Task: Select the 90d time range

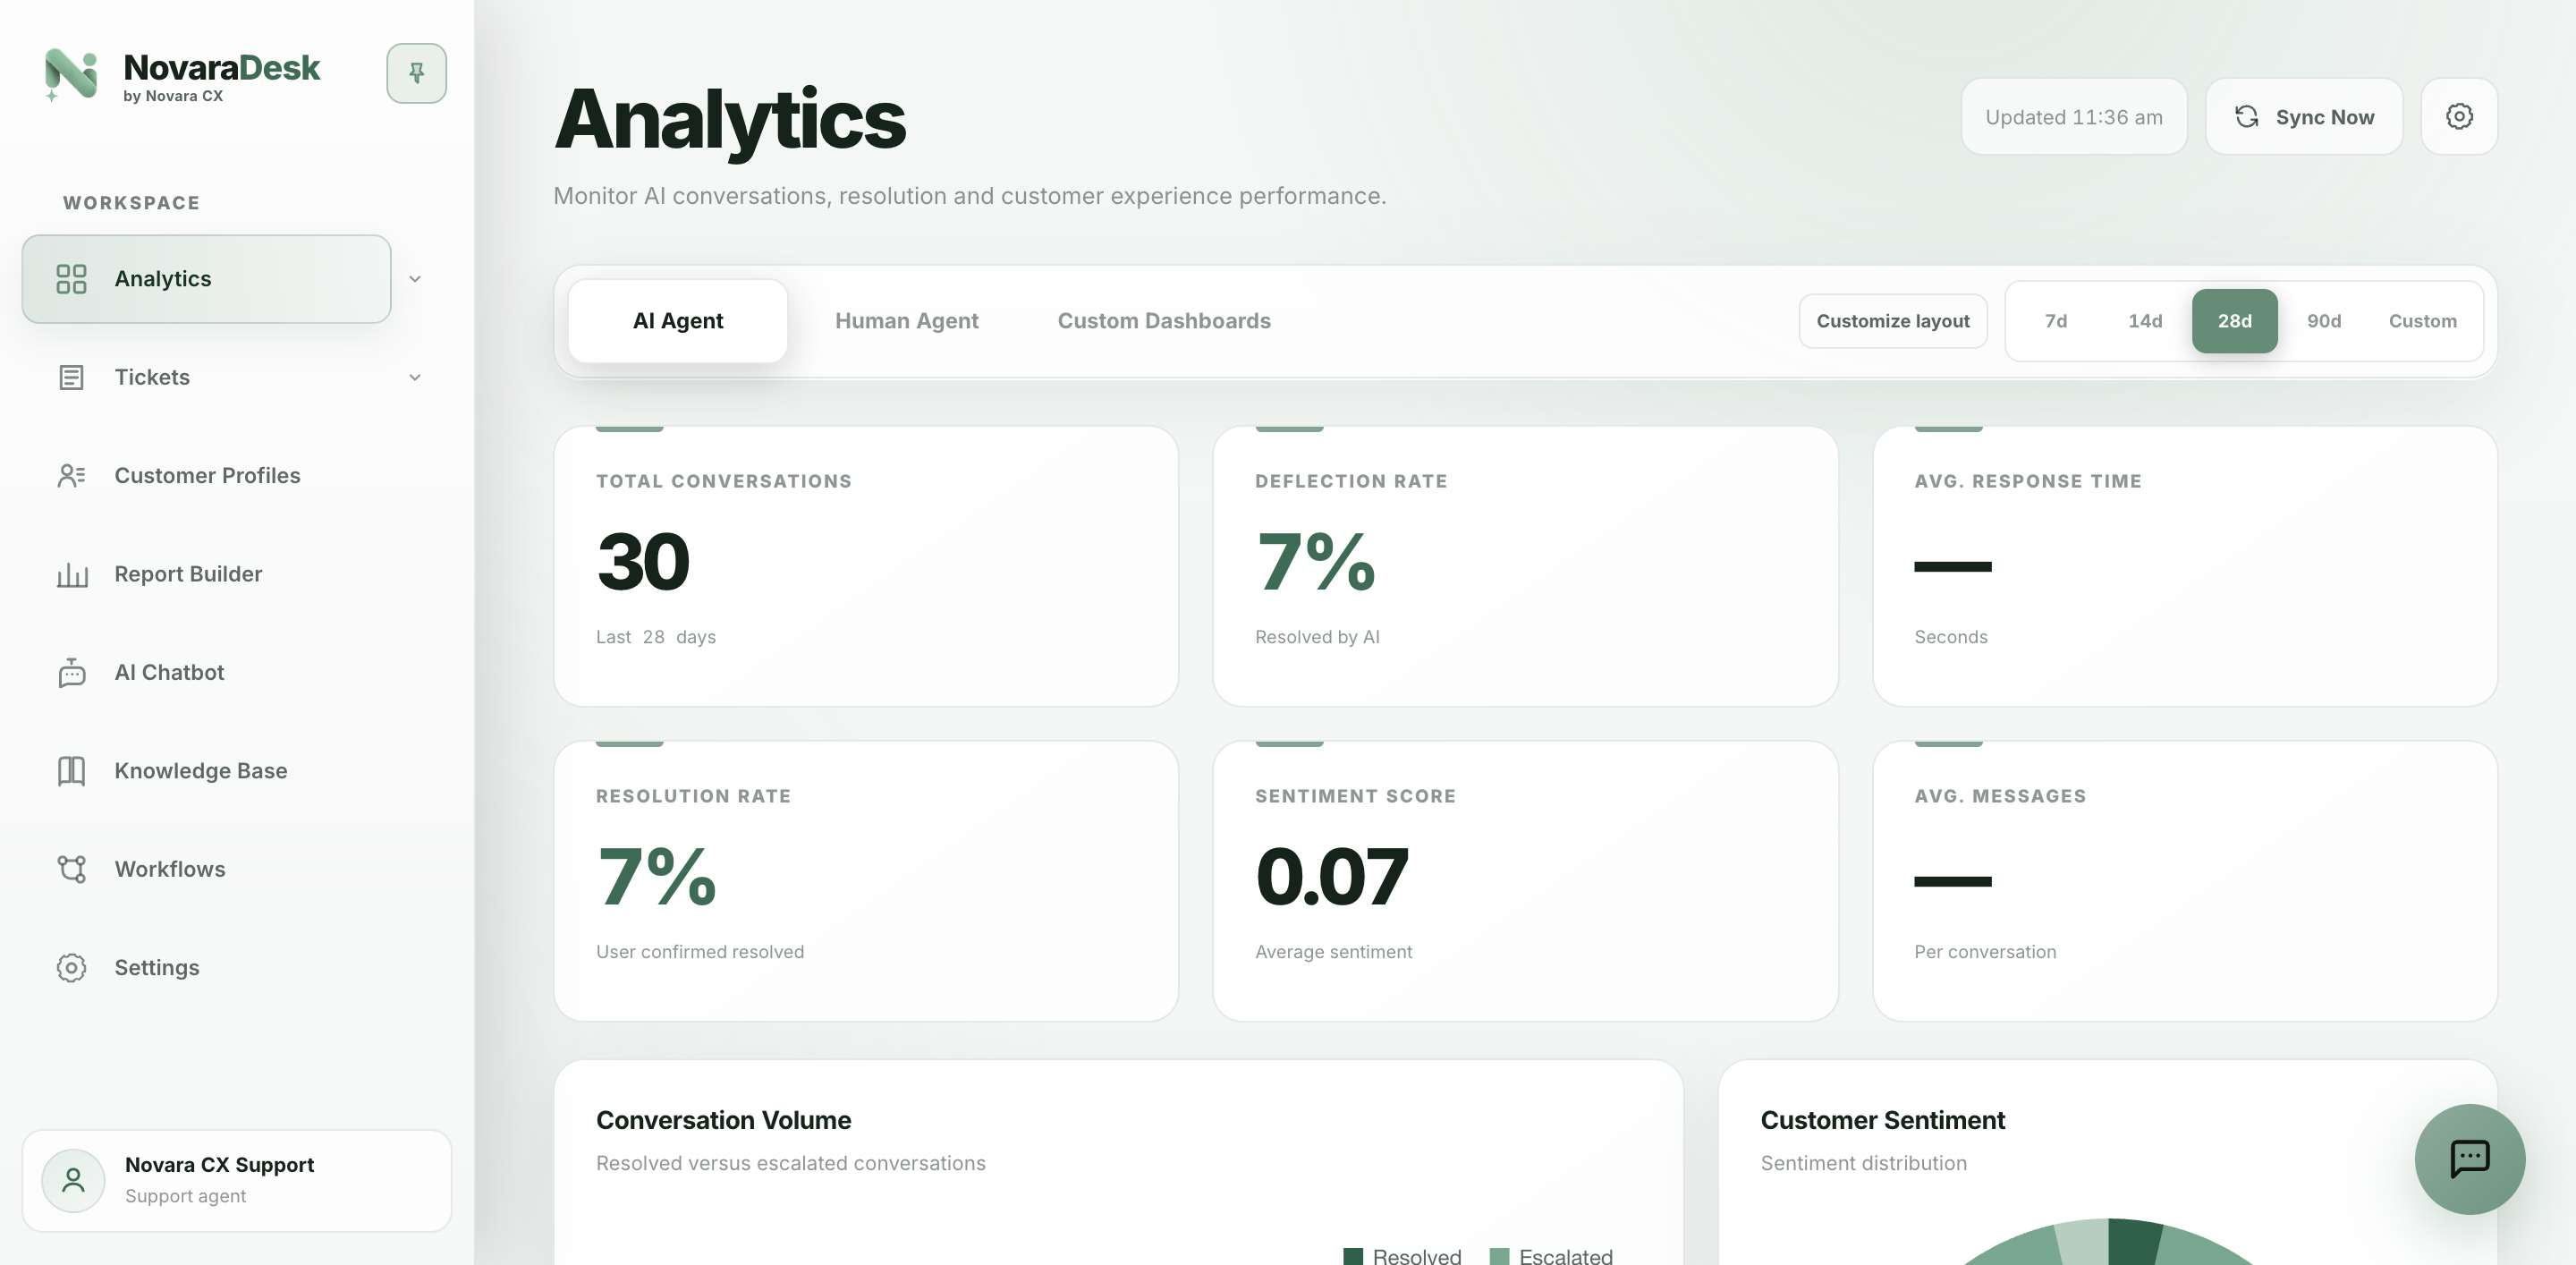Action: click(2324, 321)
